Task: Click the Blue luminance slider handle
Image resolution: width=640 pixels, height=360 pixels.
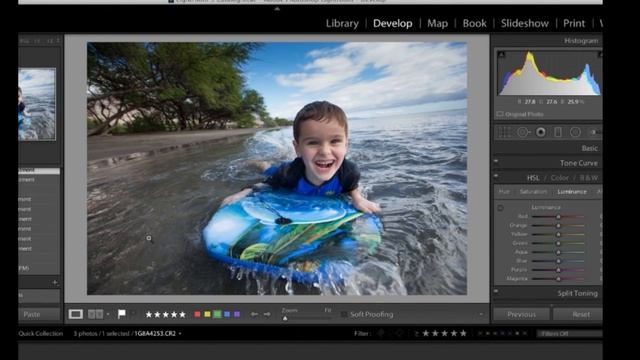Action: point(558,261)
